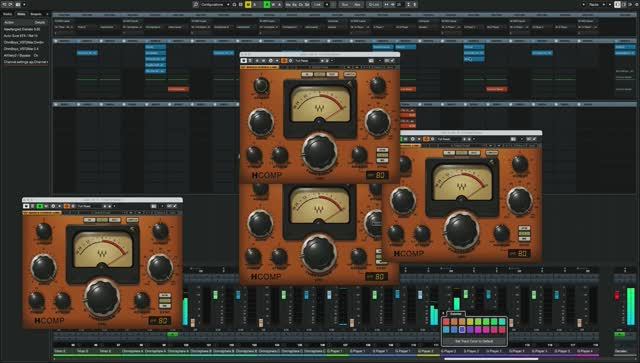Click the IN meter button in upper H-Comp window

pyautogui.click(x=307, y=74)
